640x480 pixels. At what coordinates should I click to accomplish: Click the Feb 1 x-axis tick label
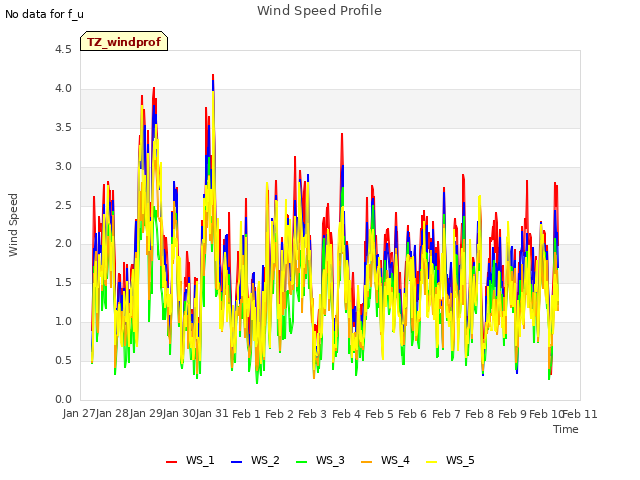pyautogui.click(x=246, y=414)
